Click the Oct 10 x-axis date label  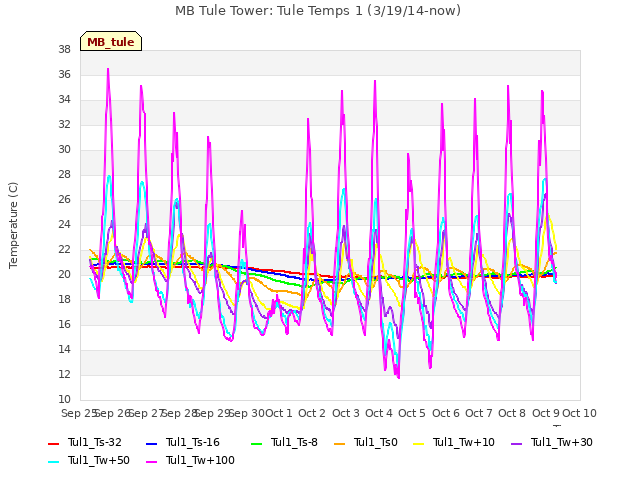pyautogui.click(x=580, y=413)
